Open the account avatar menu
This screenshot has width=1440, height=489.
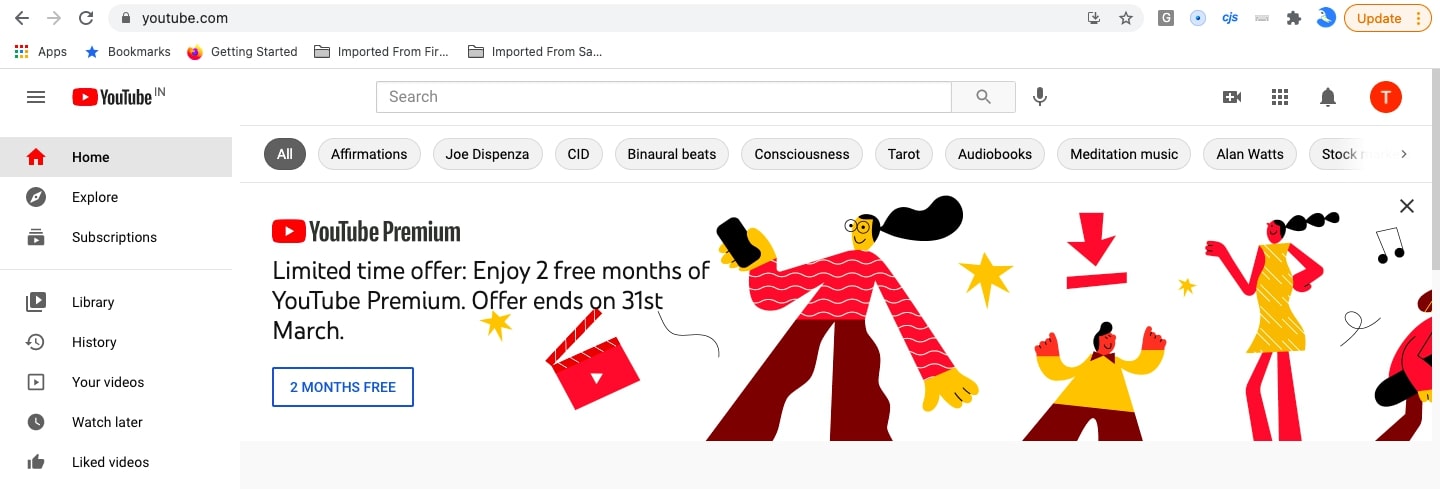click(x=1385, y=97)
